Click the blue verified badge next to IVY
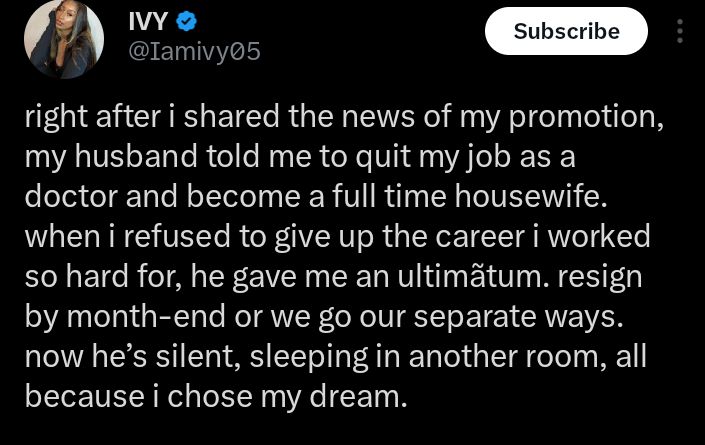This screenshot has width=705, height=445. coord(185,20)
